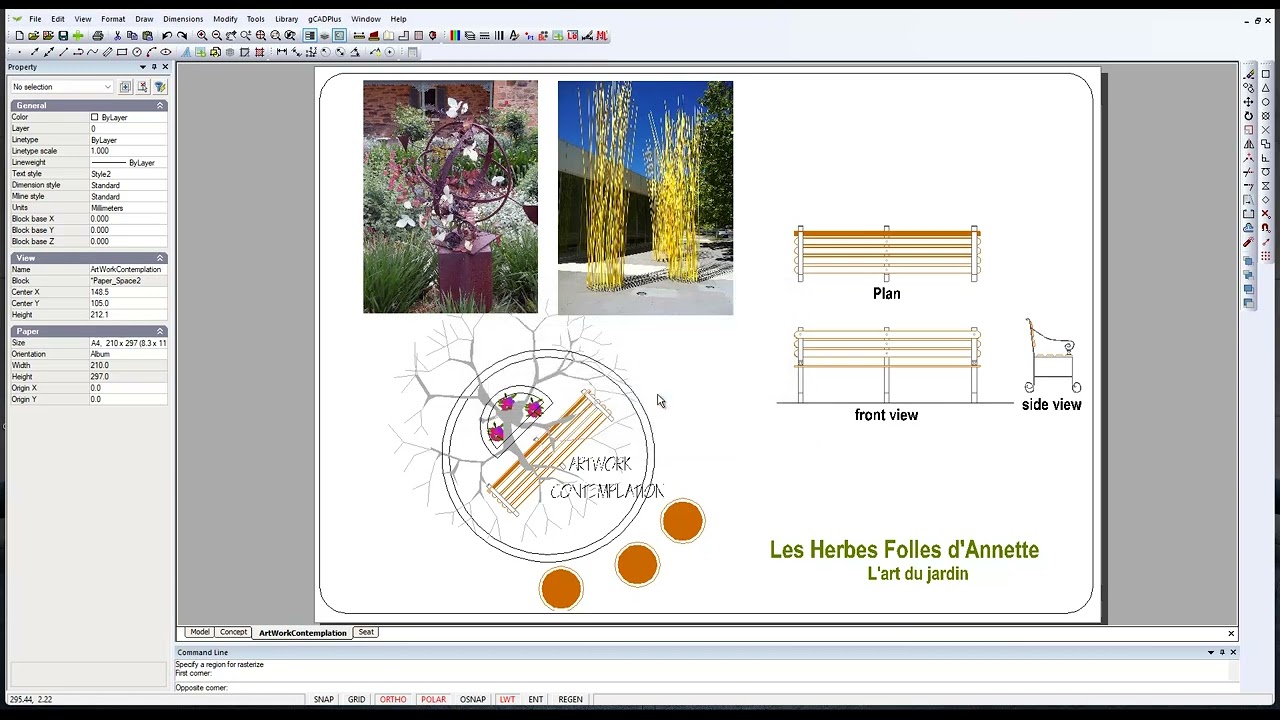Click the garden sculpture photo
Viewport: 1280px width, 720px height.
pyautogui.click(x=450, y=197)
